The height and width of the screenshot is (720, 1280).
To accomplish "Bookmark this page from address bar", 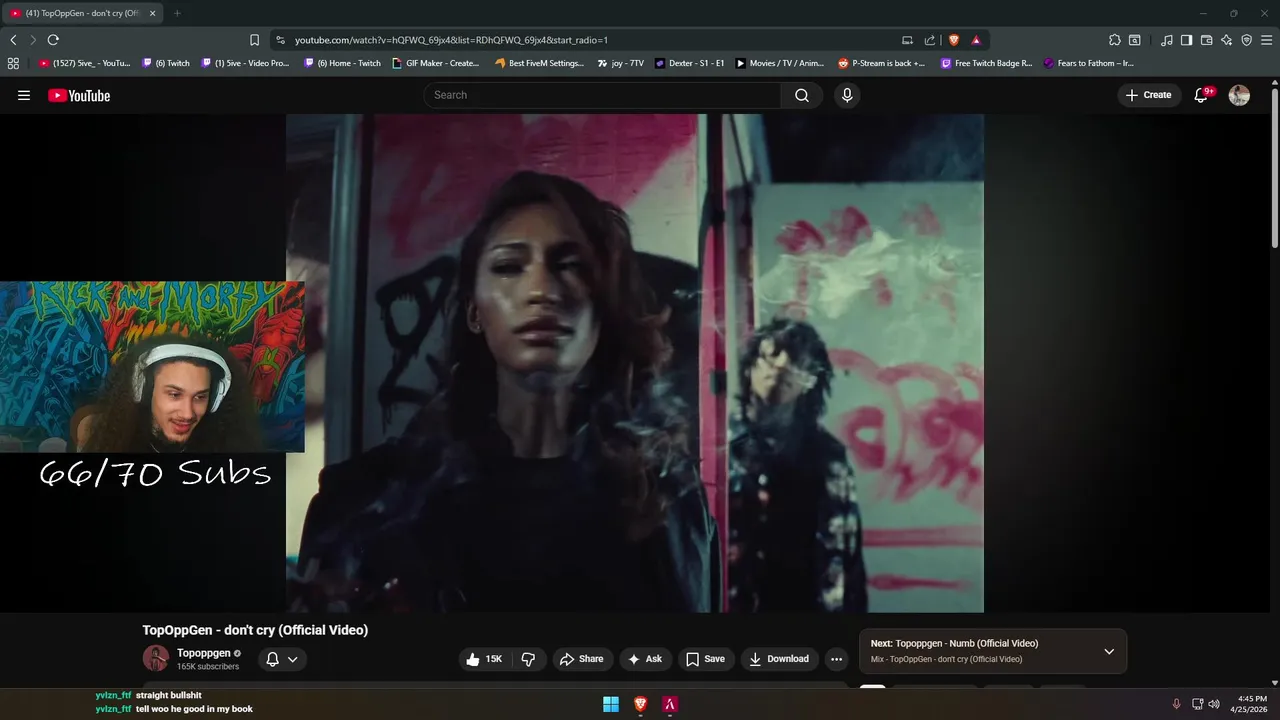I will point(254,40).
